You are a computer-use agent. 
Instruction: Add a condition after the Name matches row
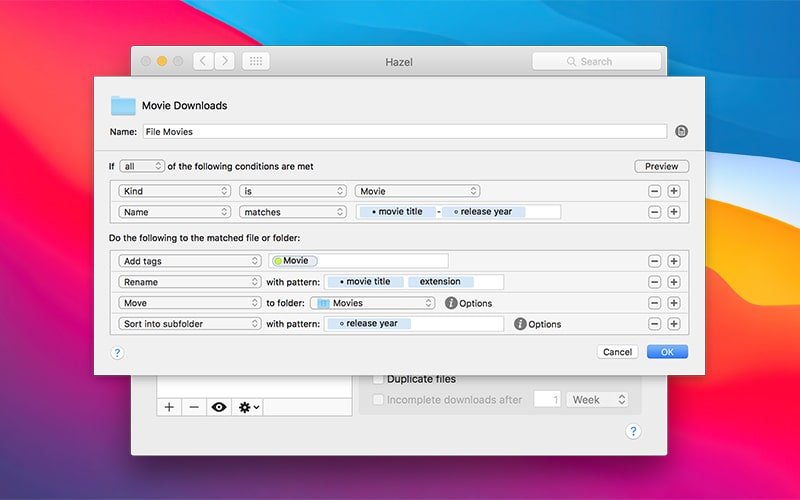673,212
